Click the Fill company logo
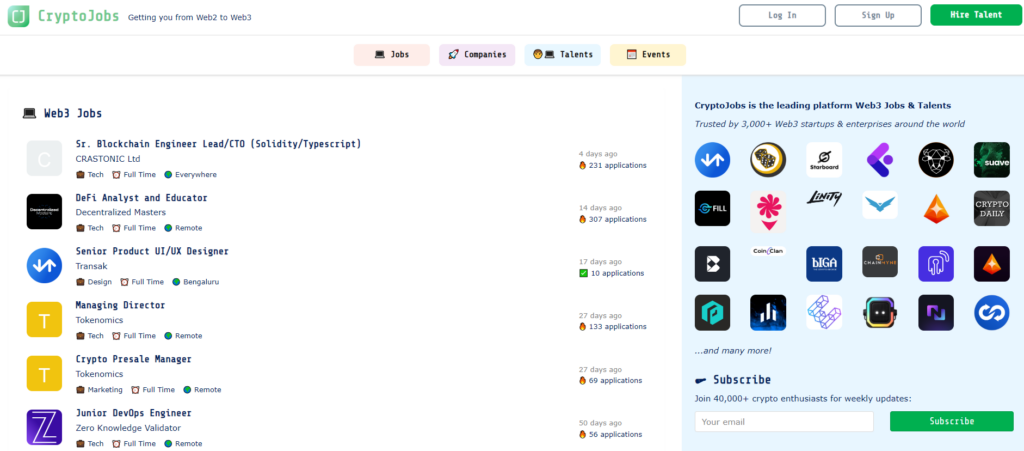 (x=712, y=209)
